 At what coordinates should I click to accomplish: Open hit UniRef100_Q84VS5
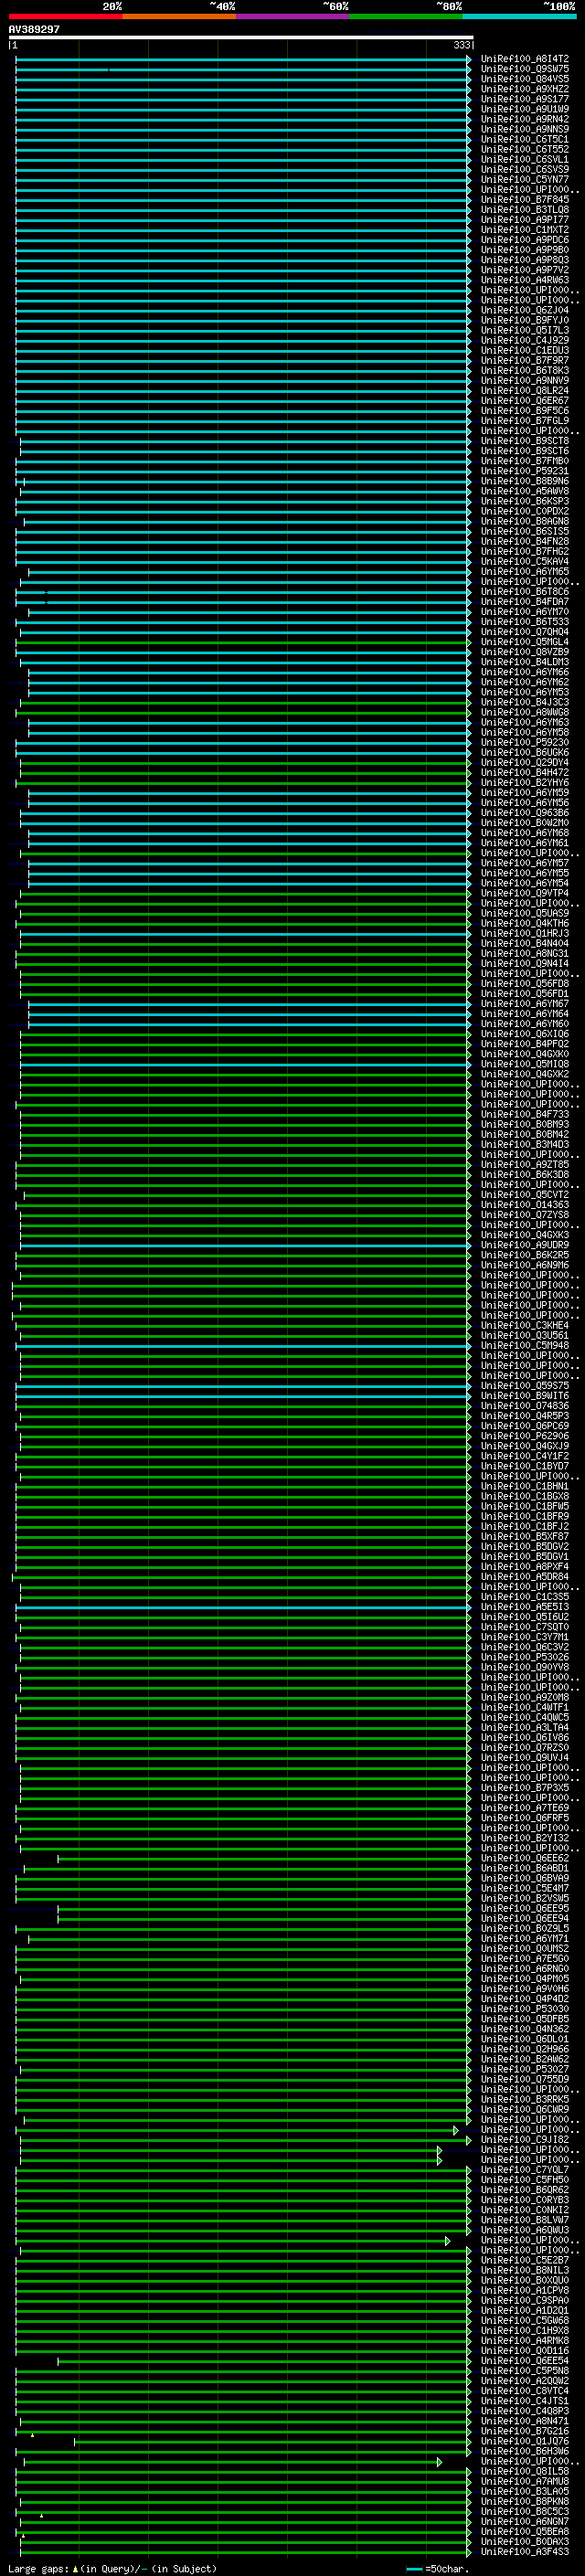[525, 79]
